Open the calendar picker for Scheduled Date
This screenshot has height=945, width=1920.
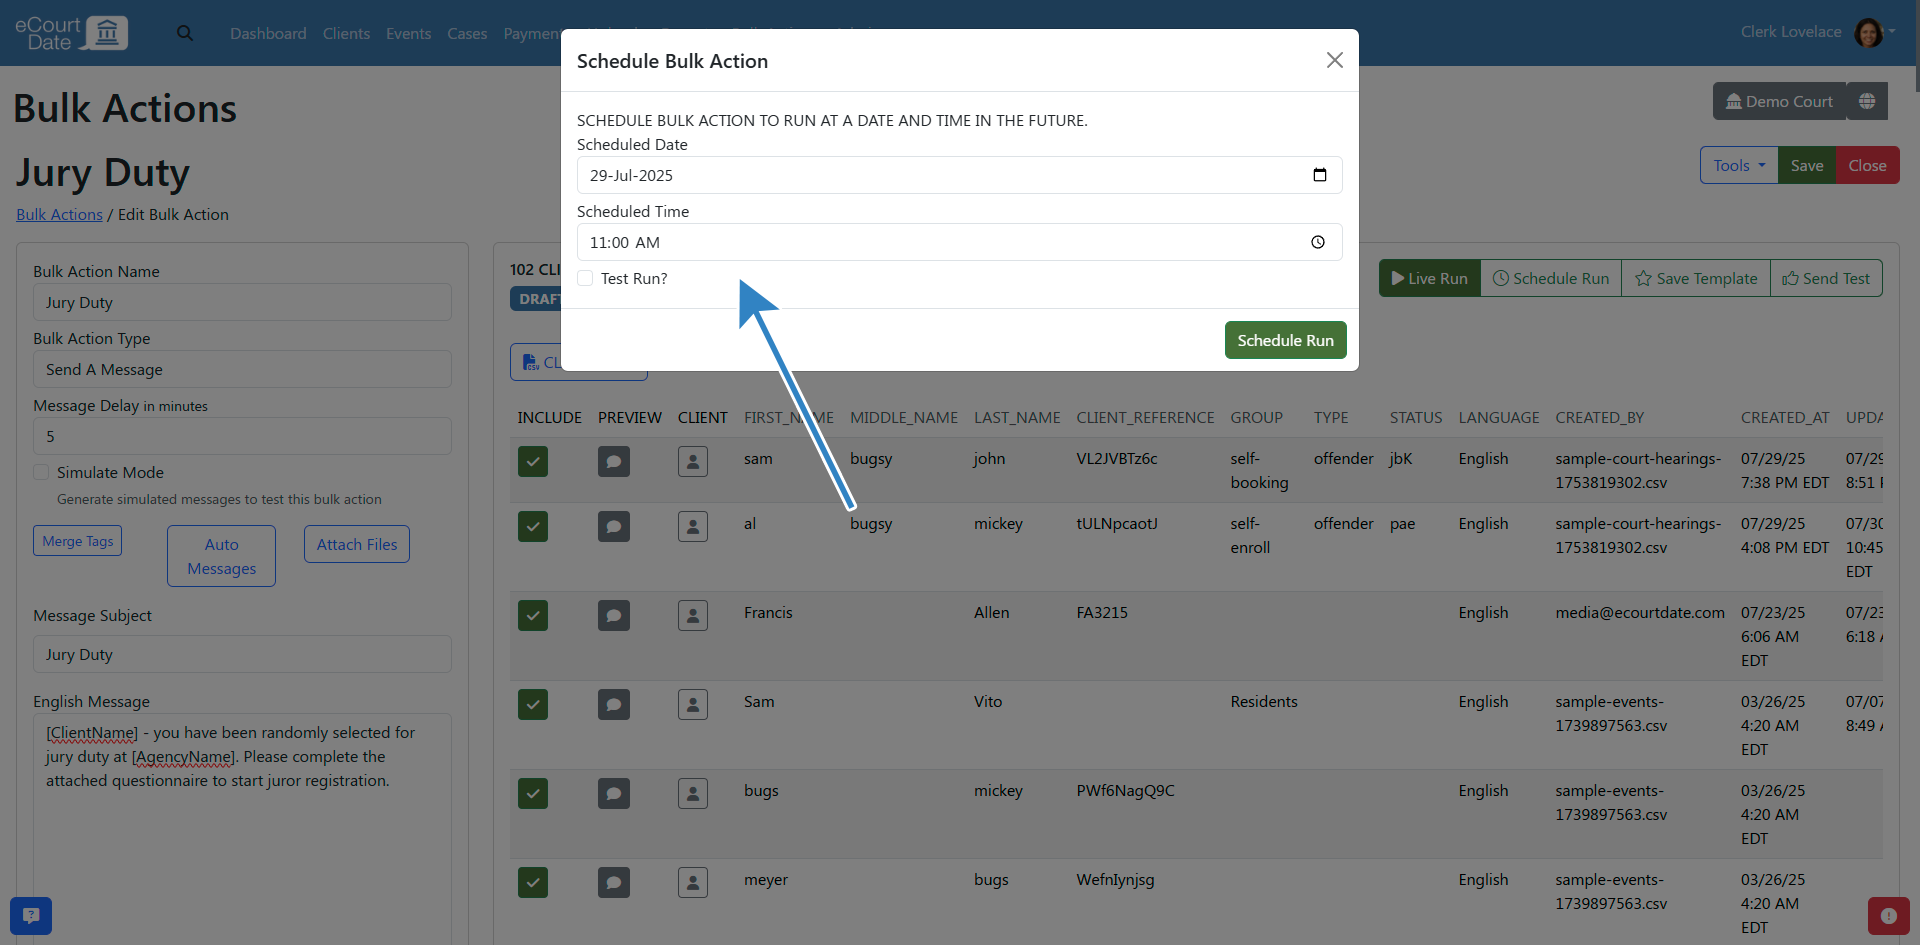(x=1320, y=175)
